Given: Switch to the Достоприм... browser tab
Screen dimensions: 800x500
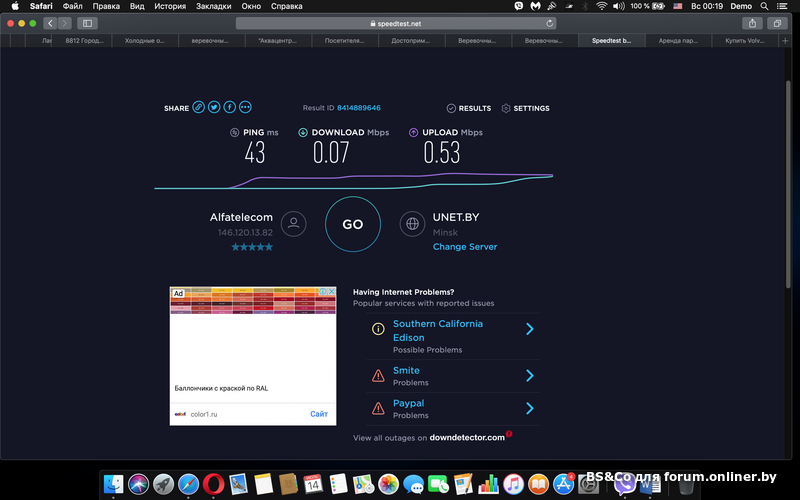Looking at the screenshot, I should pos(413,41).
